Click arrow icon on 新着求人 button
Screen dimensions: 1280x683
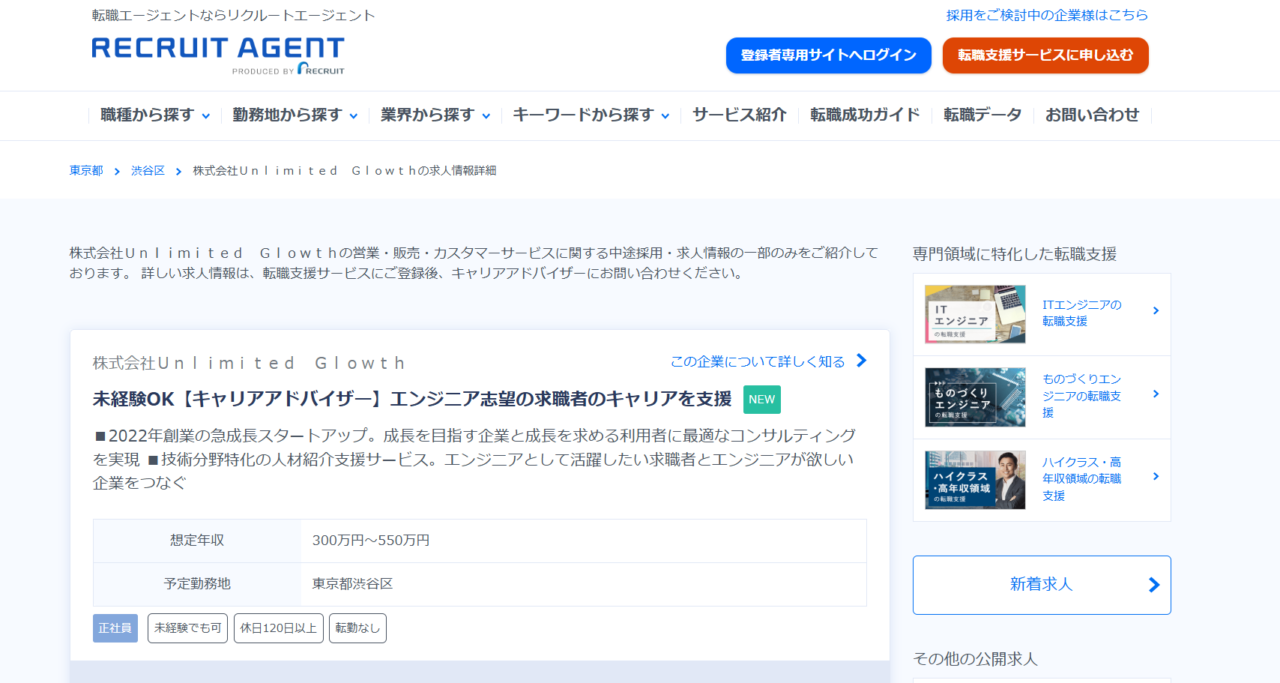[1154, 585]
